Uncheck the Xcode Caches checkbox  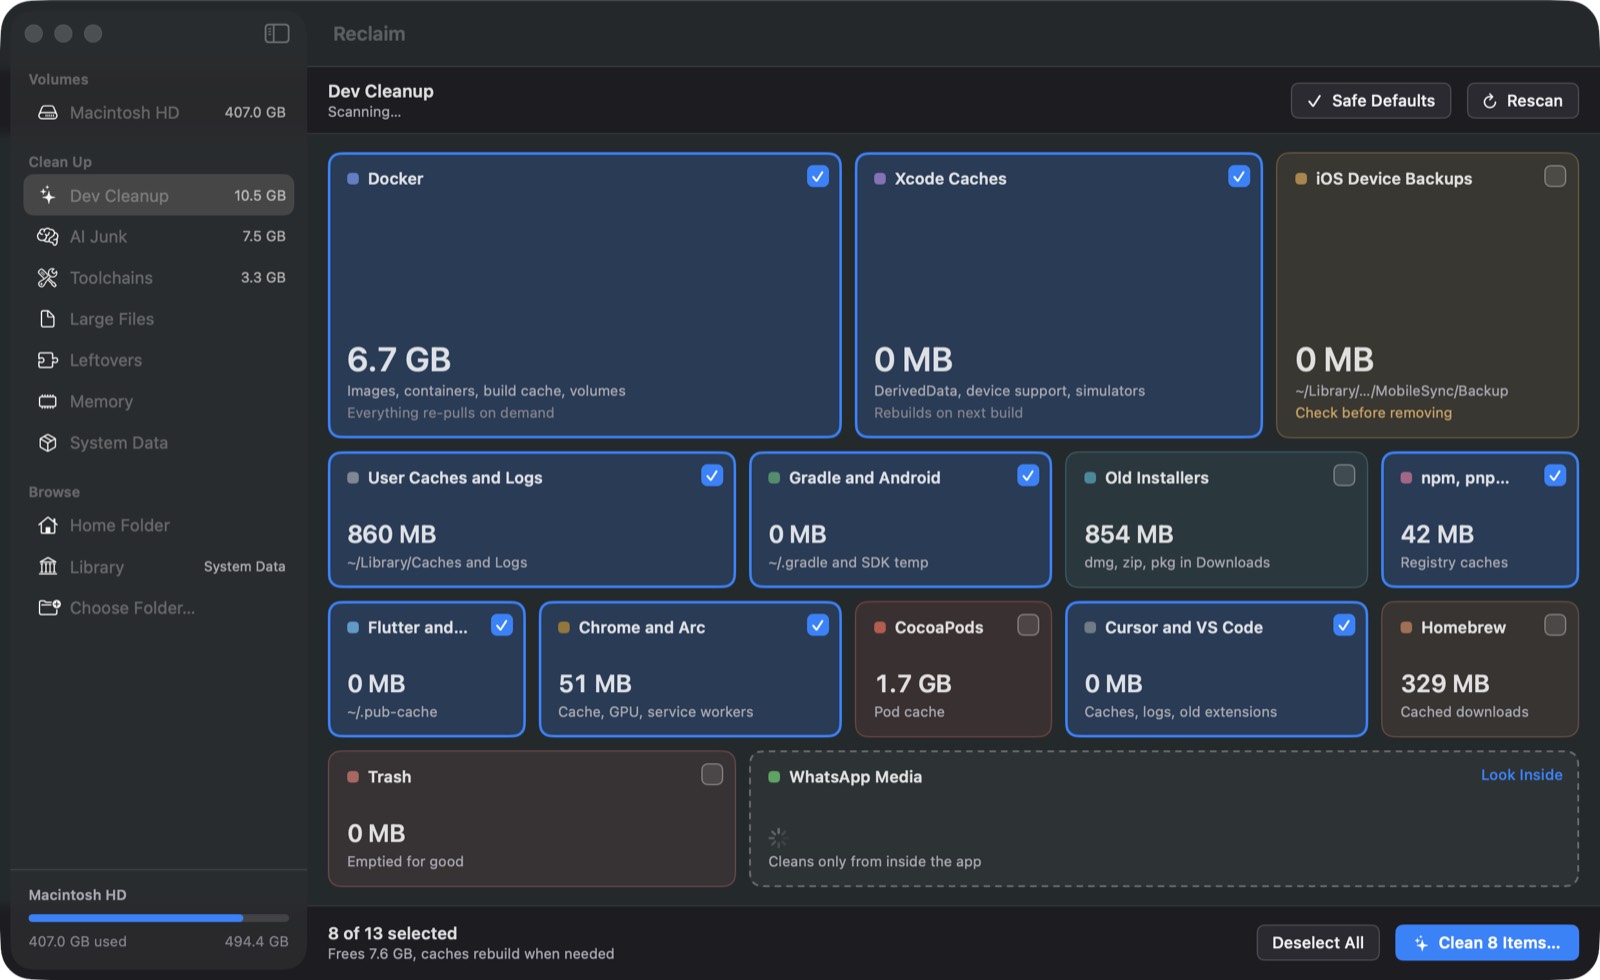1239,176
